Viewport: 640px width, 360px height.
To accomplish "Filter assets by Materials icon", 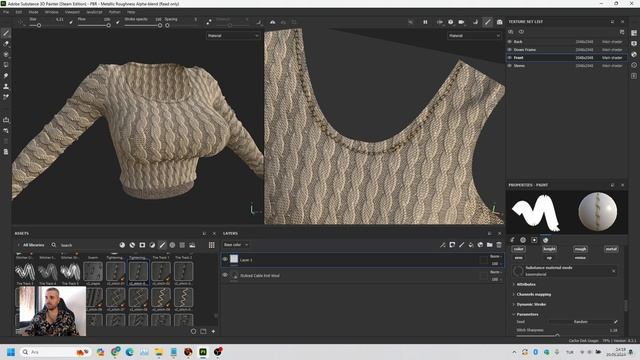I will (122, 245).
